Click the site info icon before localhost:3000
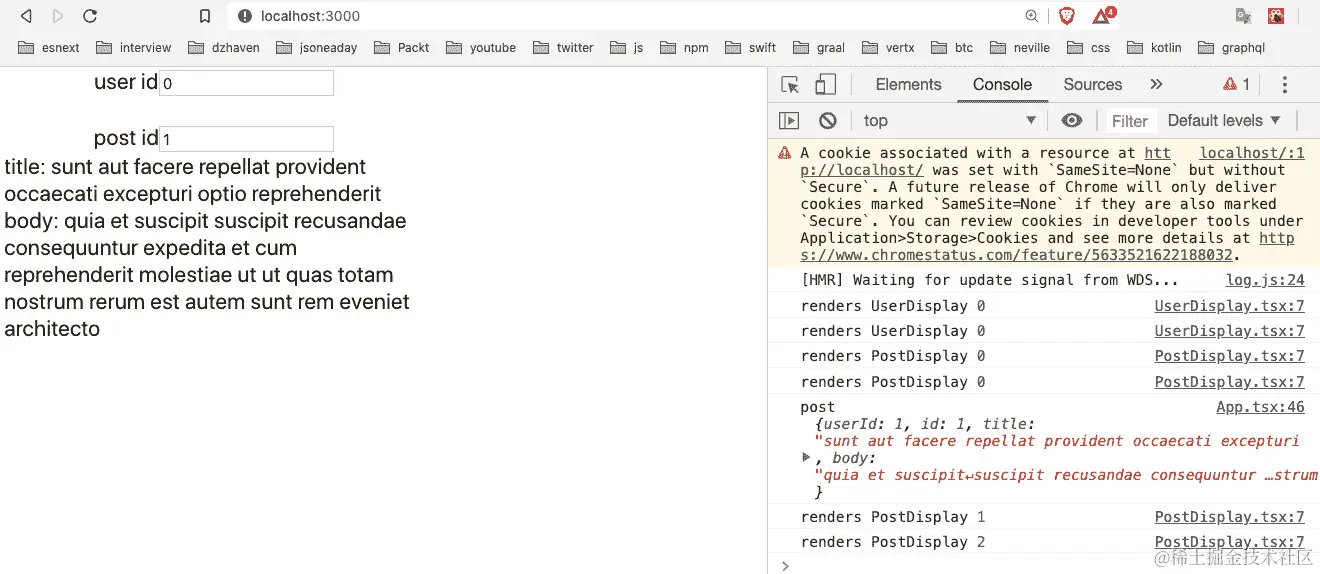 point(245,16)
